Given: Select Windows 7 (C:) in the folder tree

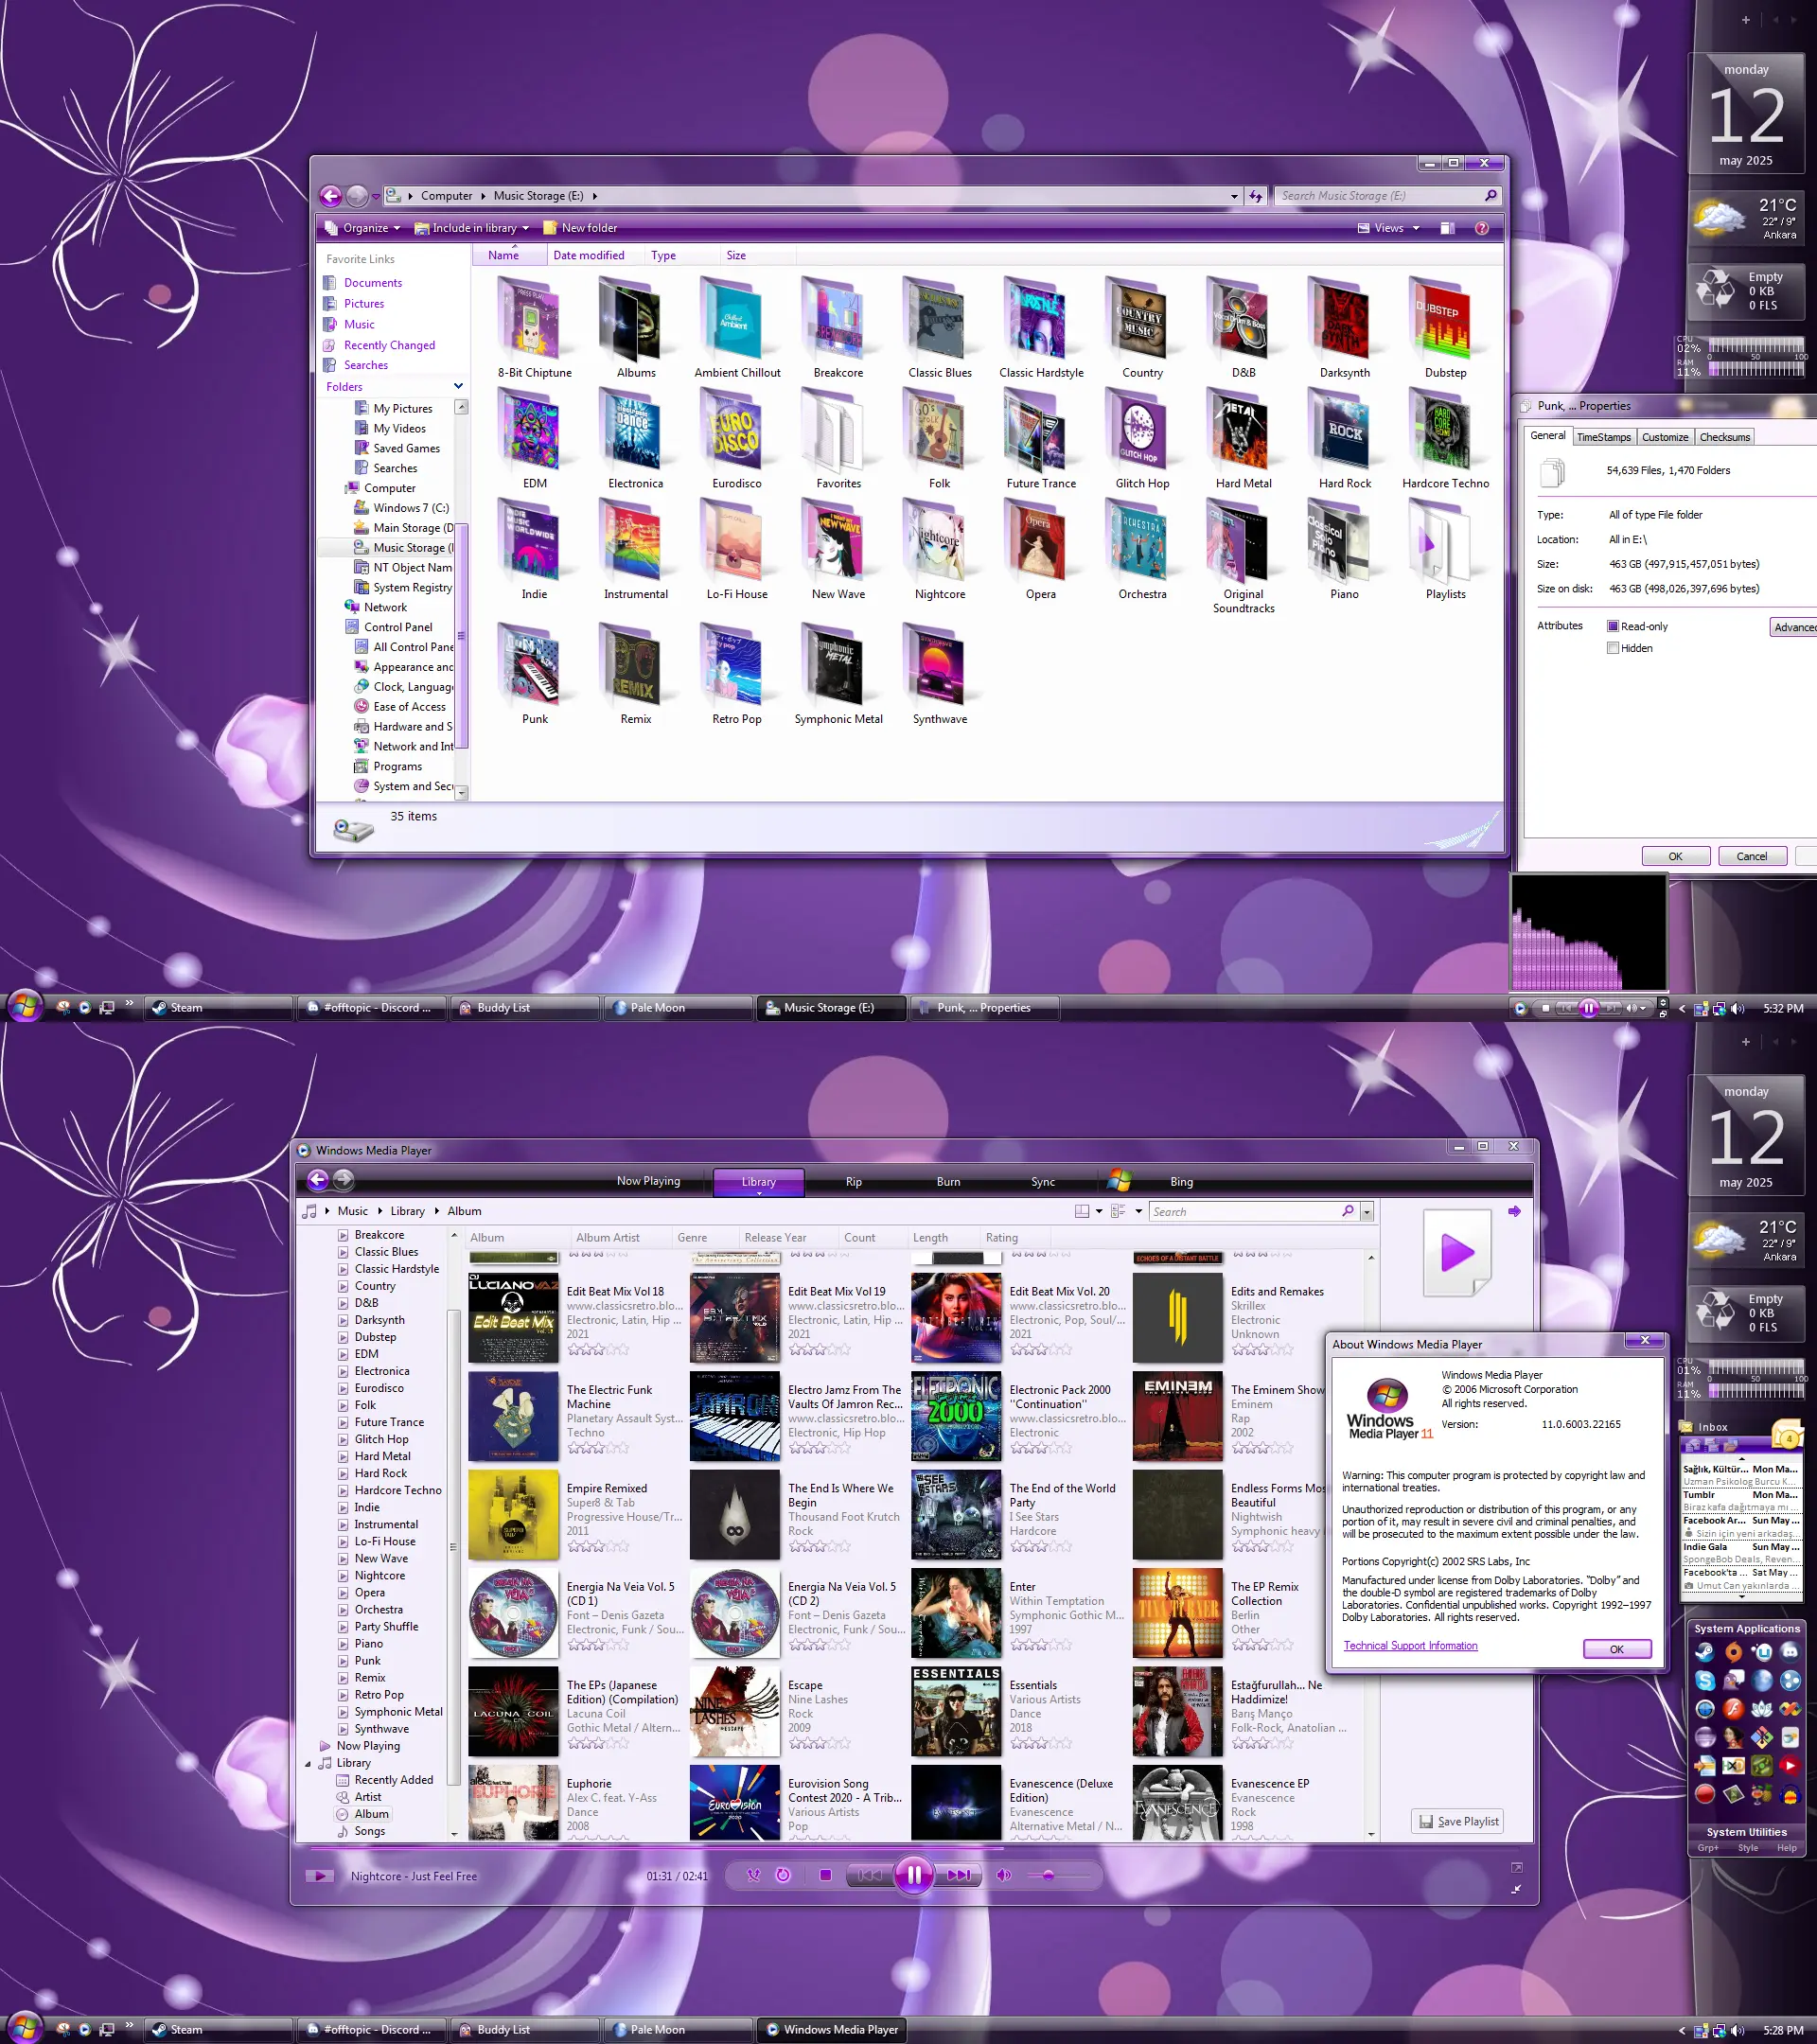Looking at the screenshot, I should coord(410,508).
